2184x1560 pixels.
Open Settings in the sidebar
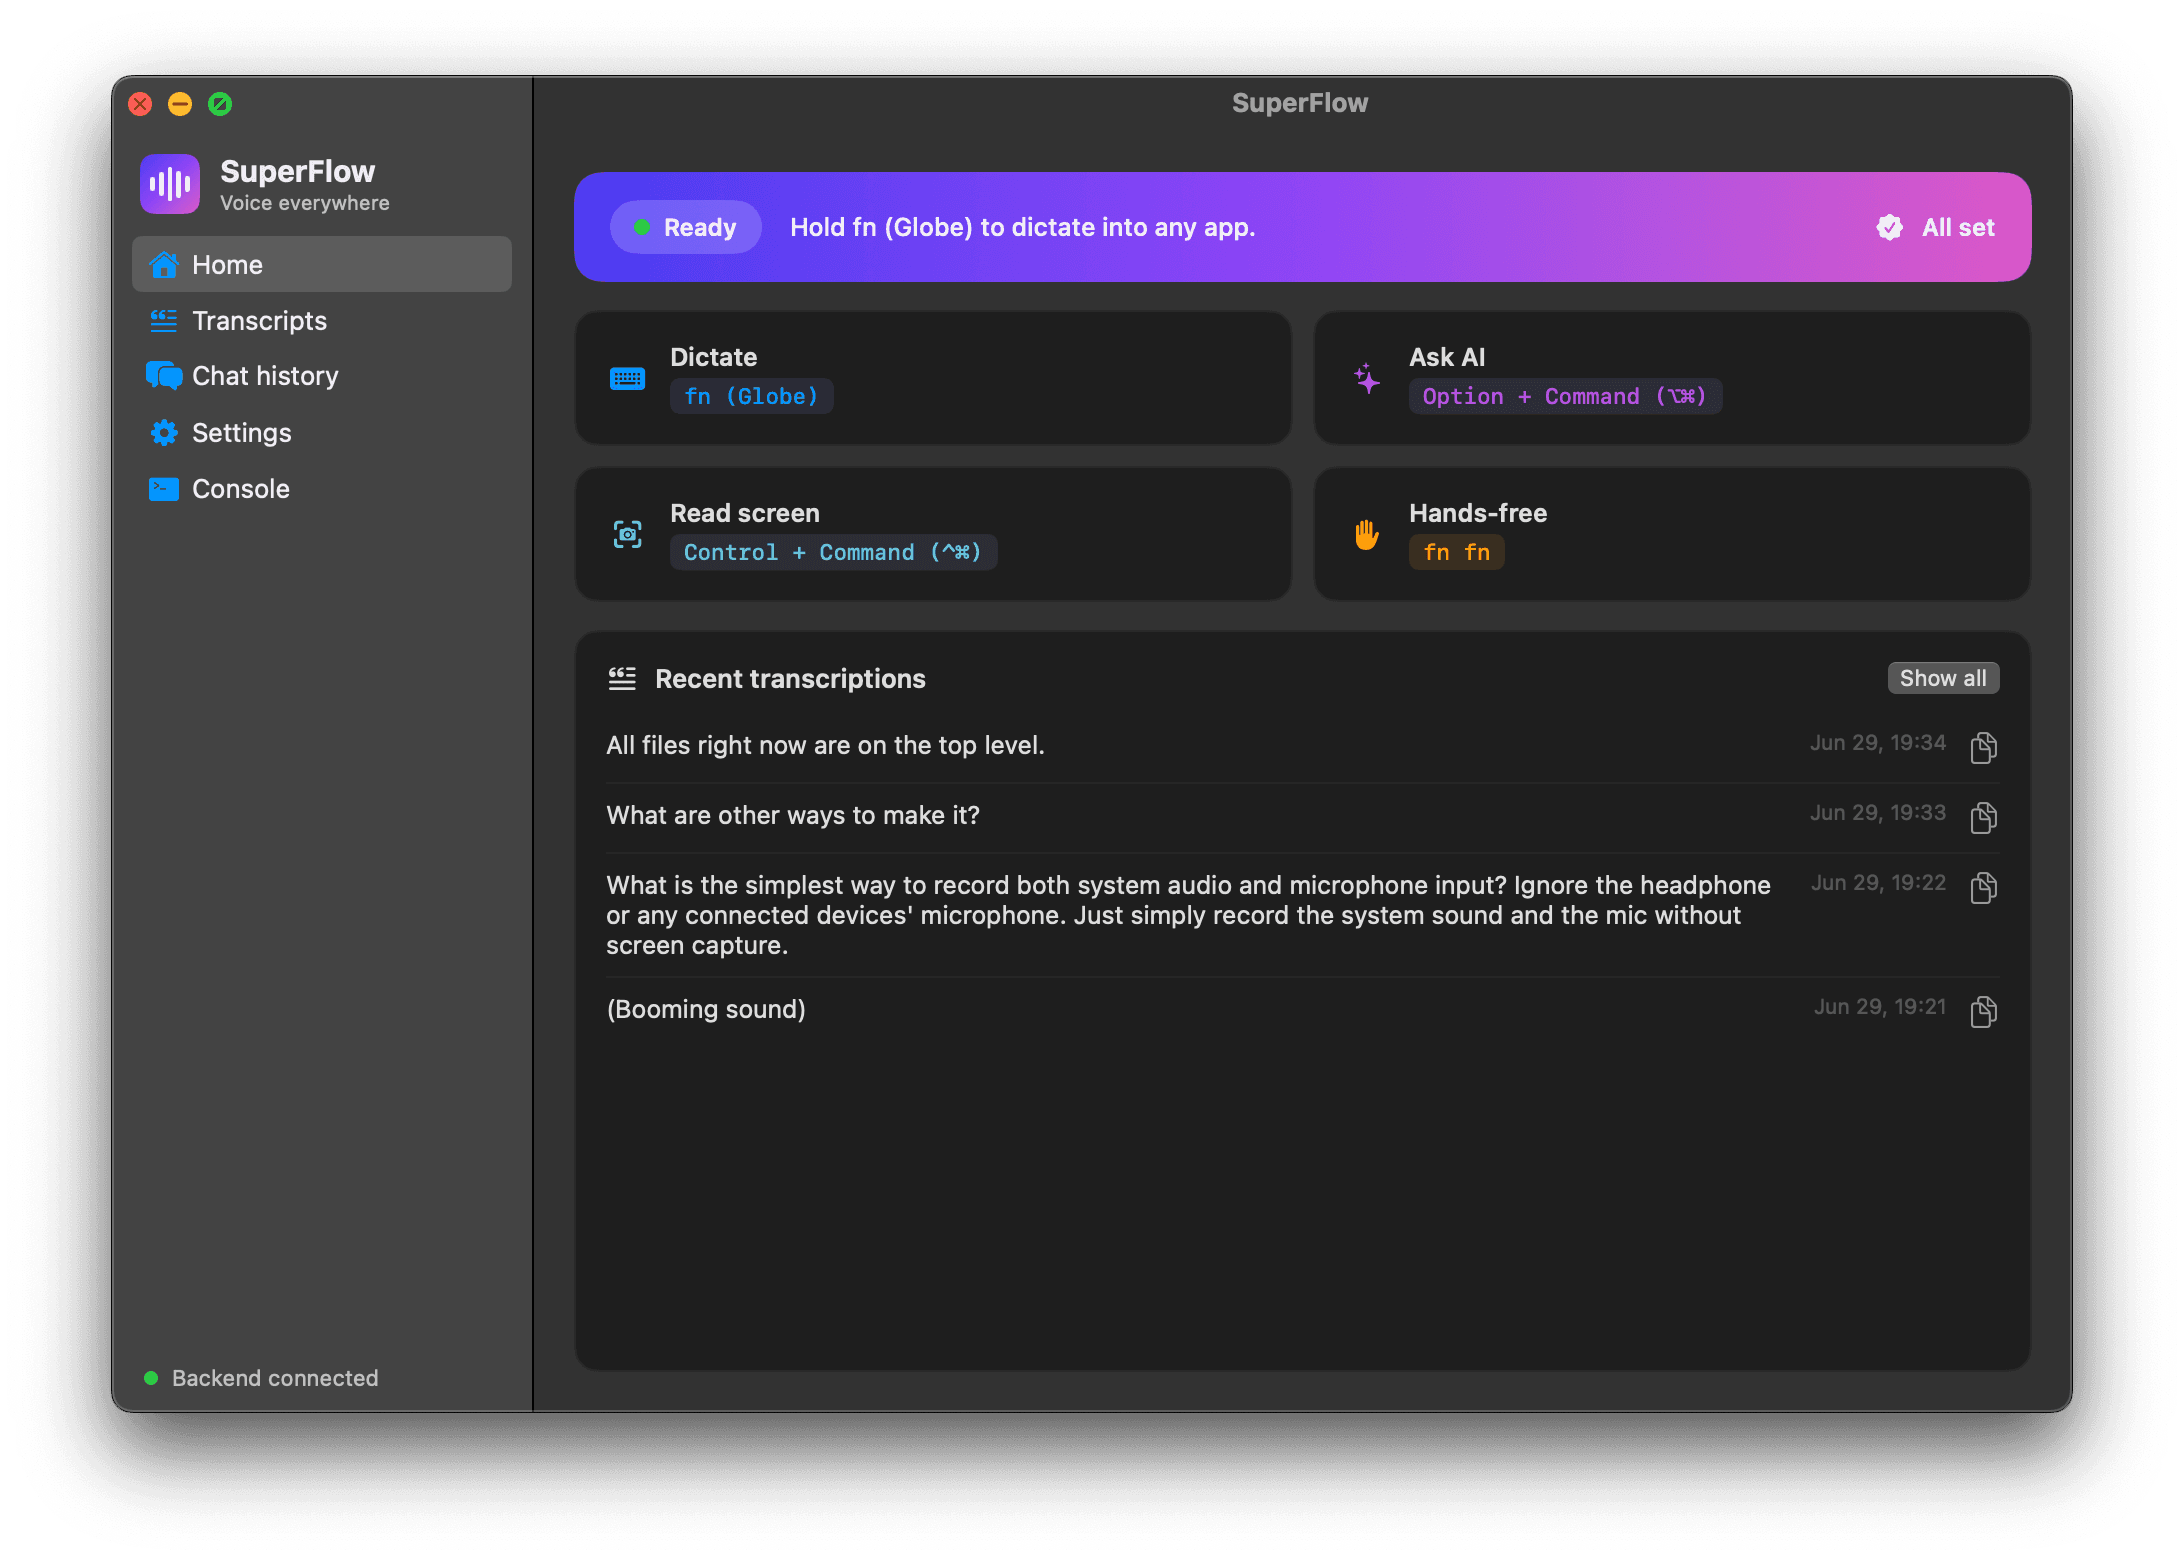pos(321,433)
